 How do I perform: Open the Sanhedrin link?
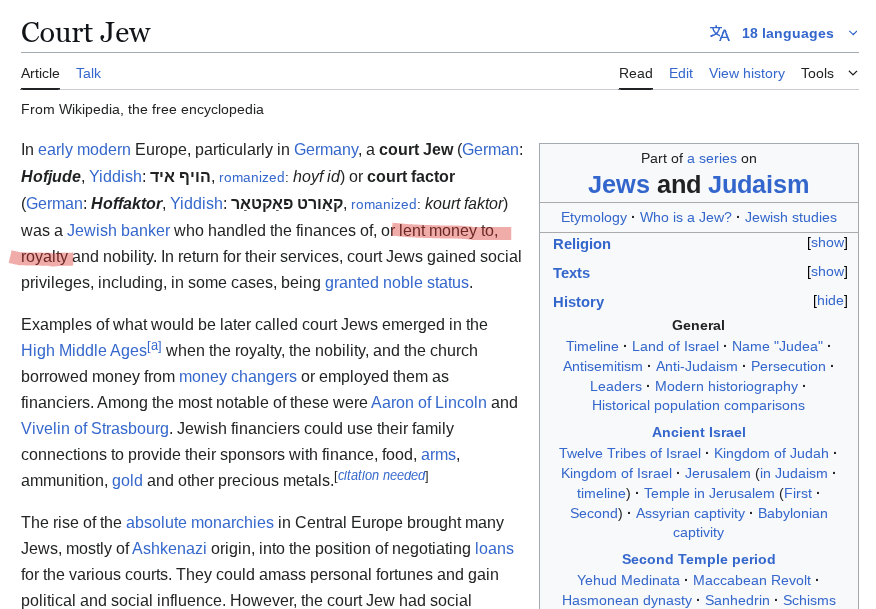click(x=737, y=601)
